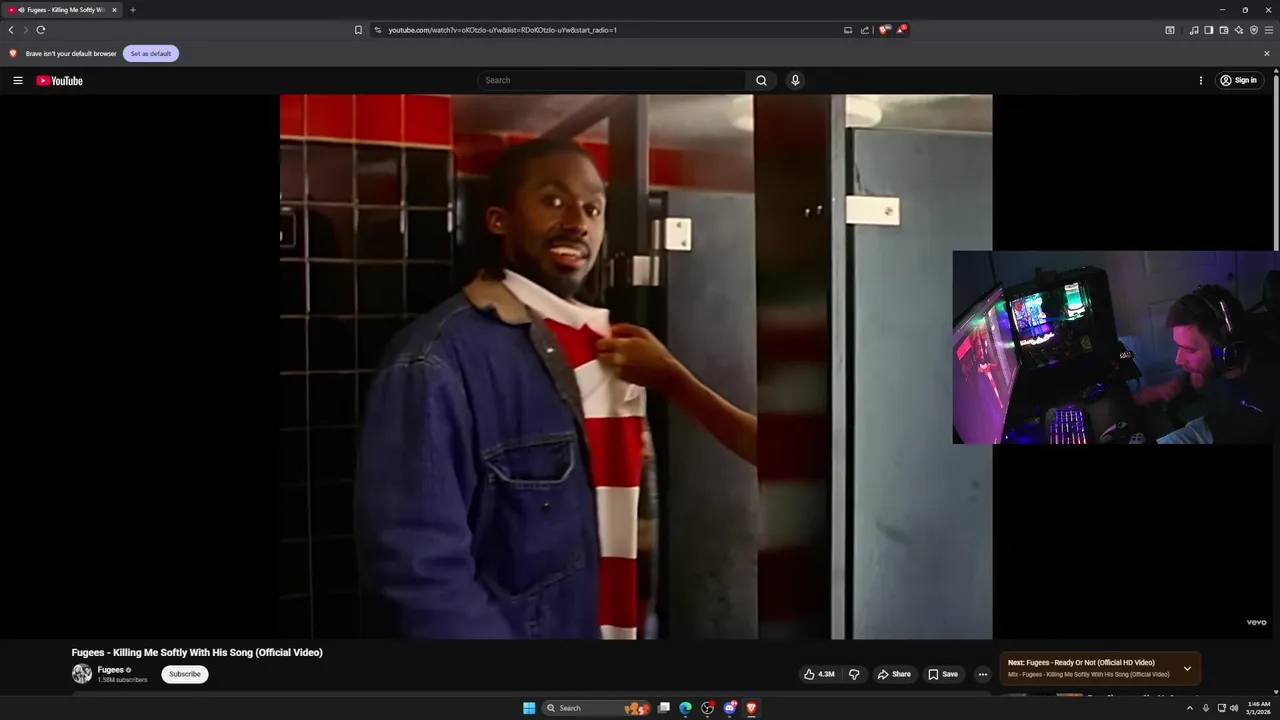Dismiss the default browser notification bar

[1267, 53]
